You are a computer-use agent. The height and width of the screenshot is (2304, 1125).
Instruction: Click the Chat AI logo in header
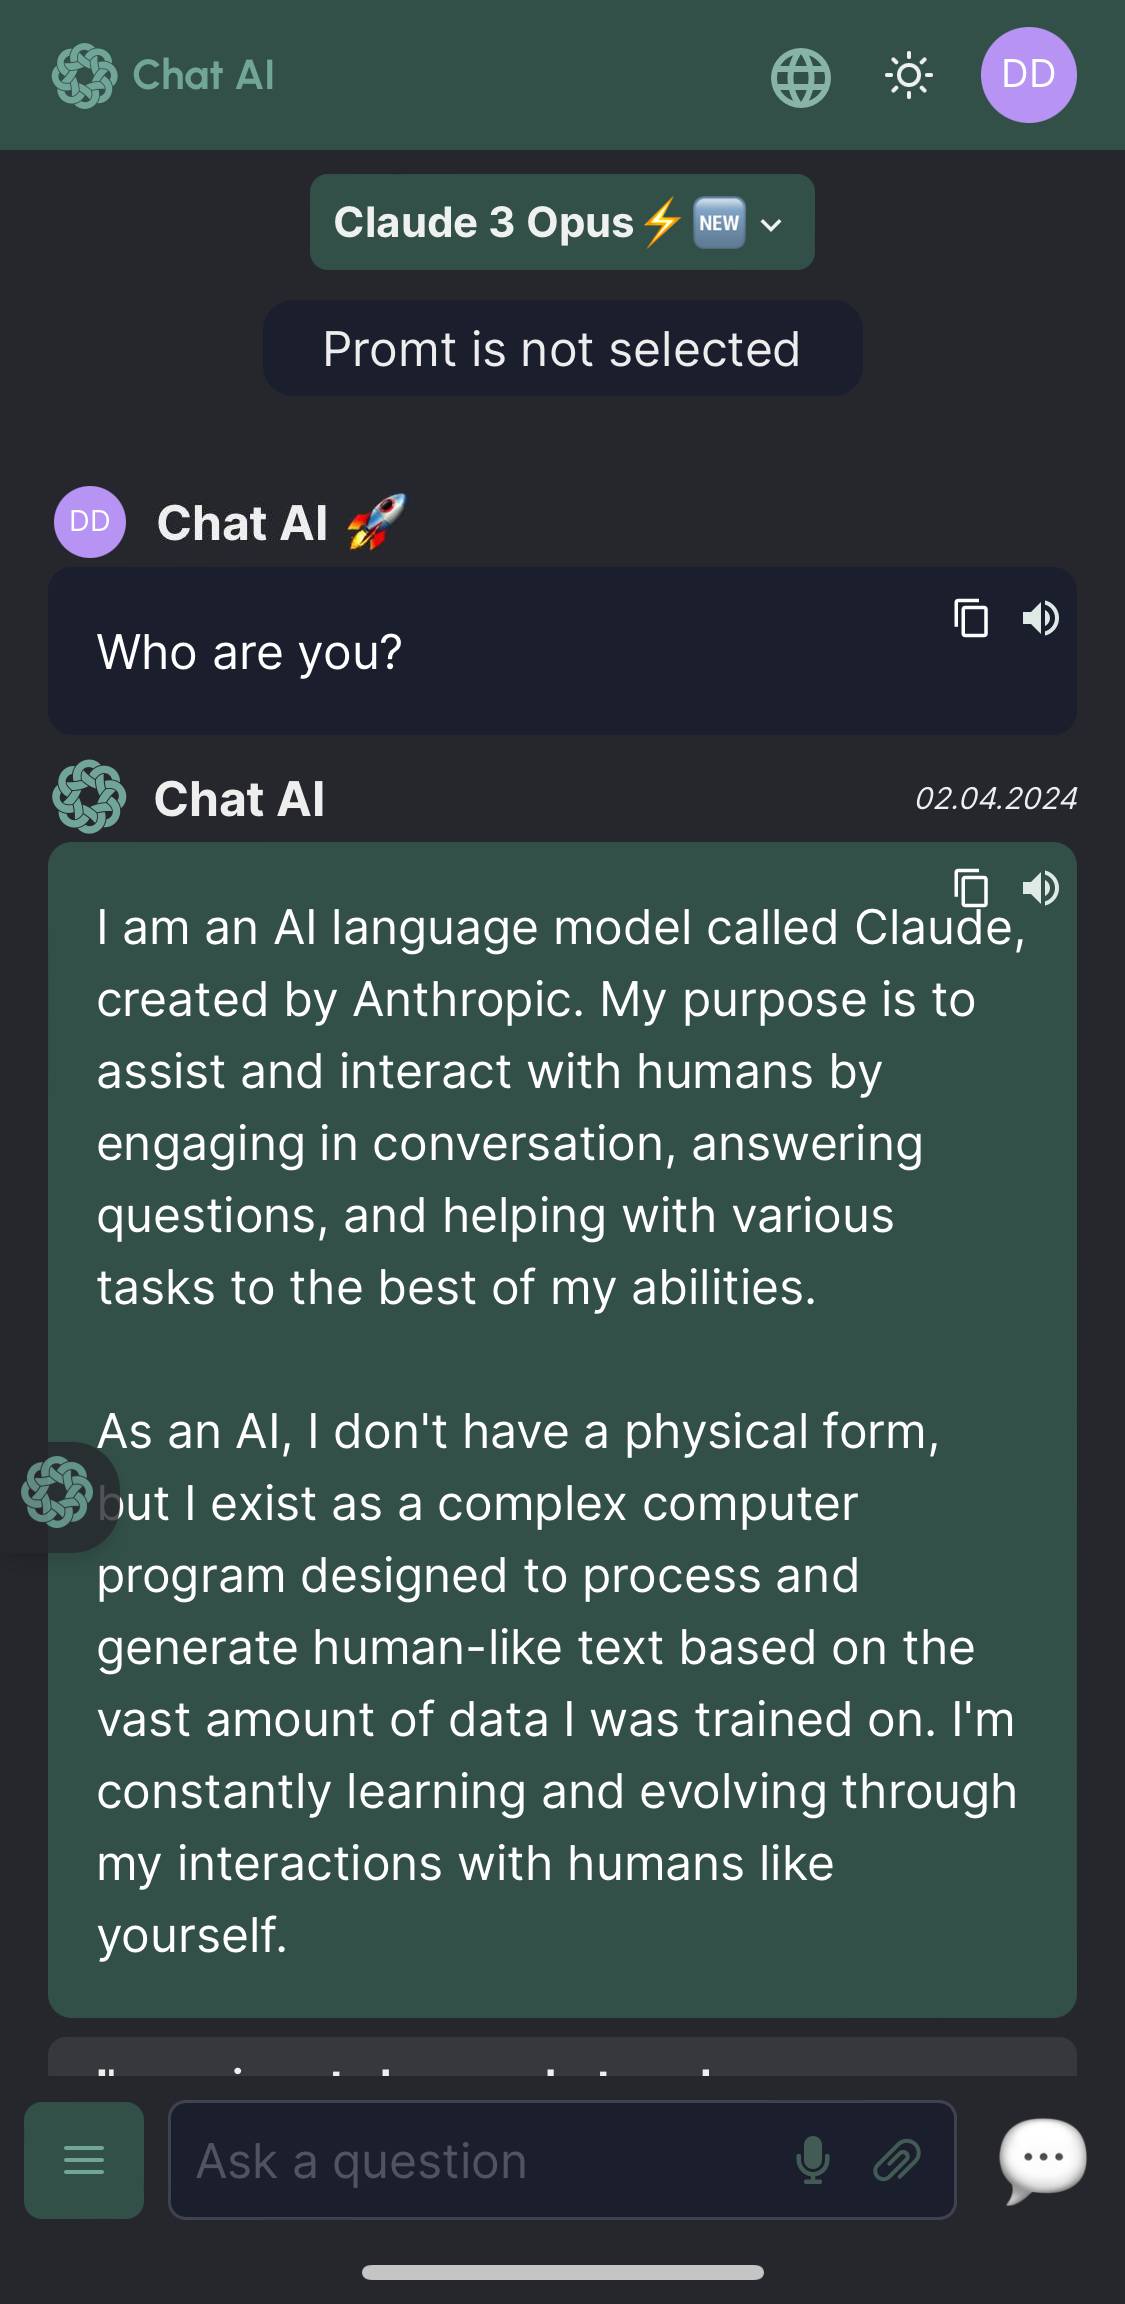pyautogui.click(x=163, y=76)
